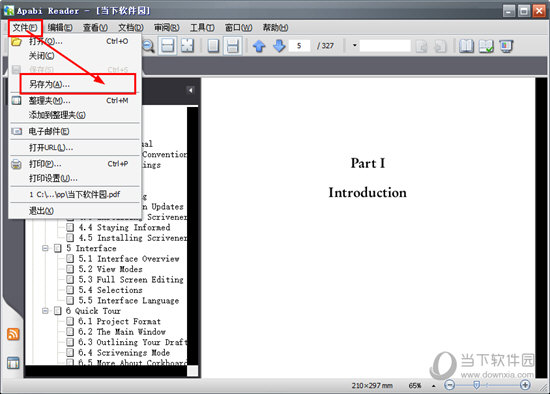Open the dropdown arrow beside search field
550x394 pixels.
pyautogui.click(x=355, y=46)
